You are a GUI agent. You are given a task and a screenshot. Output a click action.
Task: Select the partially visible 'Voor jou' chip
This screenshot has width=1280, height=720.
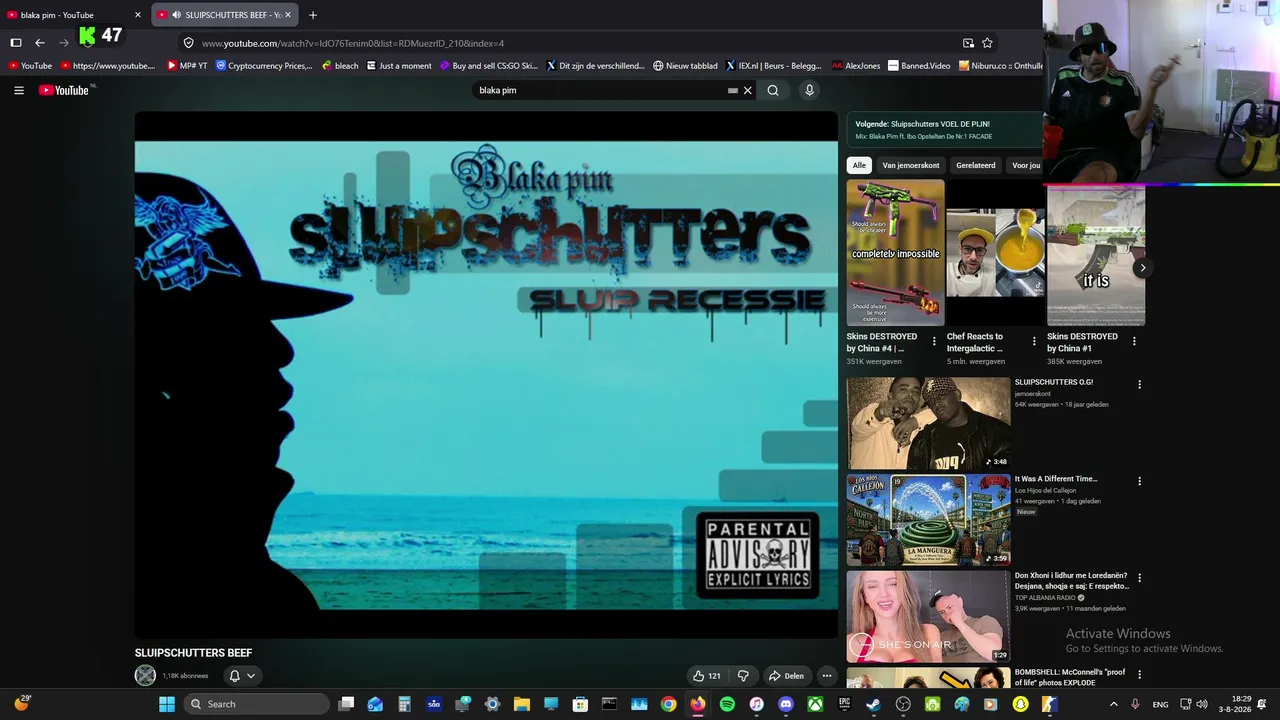click(x=1025, y=165)
